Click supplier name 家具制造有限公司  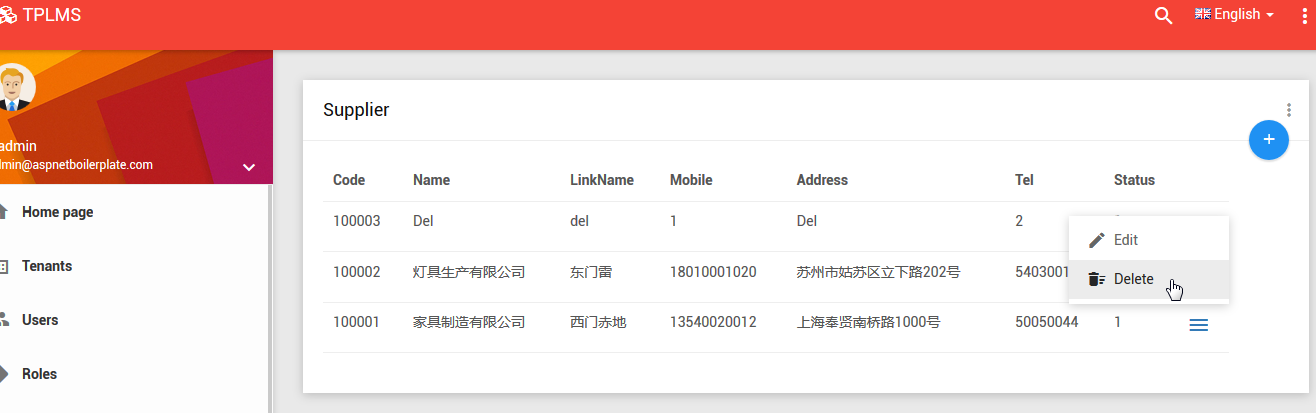tap(469, 322)
